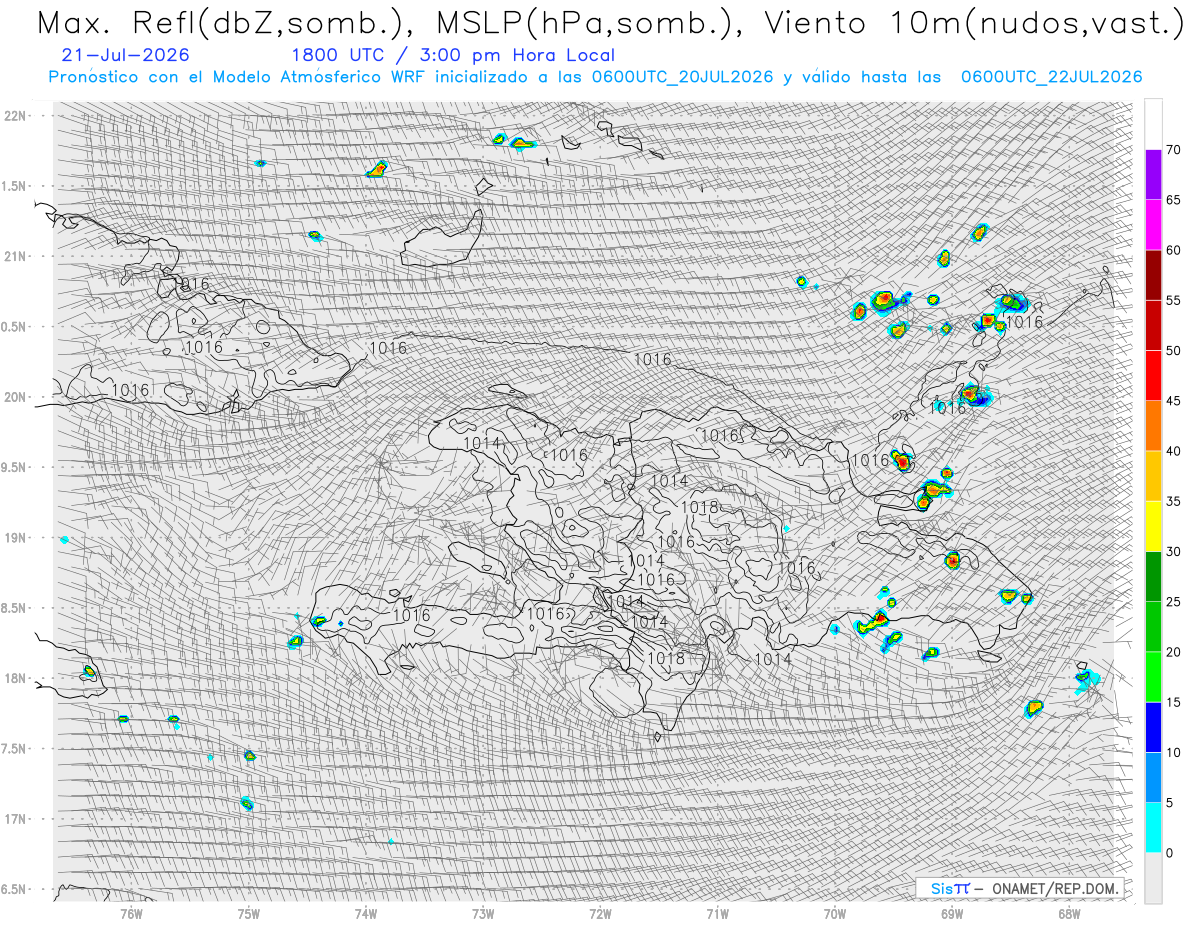
Task: Click the 76W longitude axis label
Action: [x=132, y=912]
